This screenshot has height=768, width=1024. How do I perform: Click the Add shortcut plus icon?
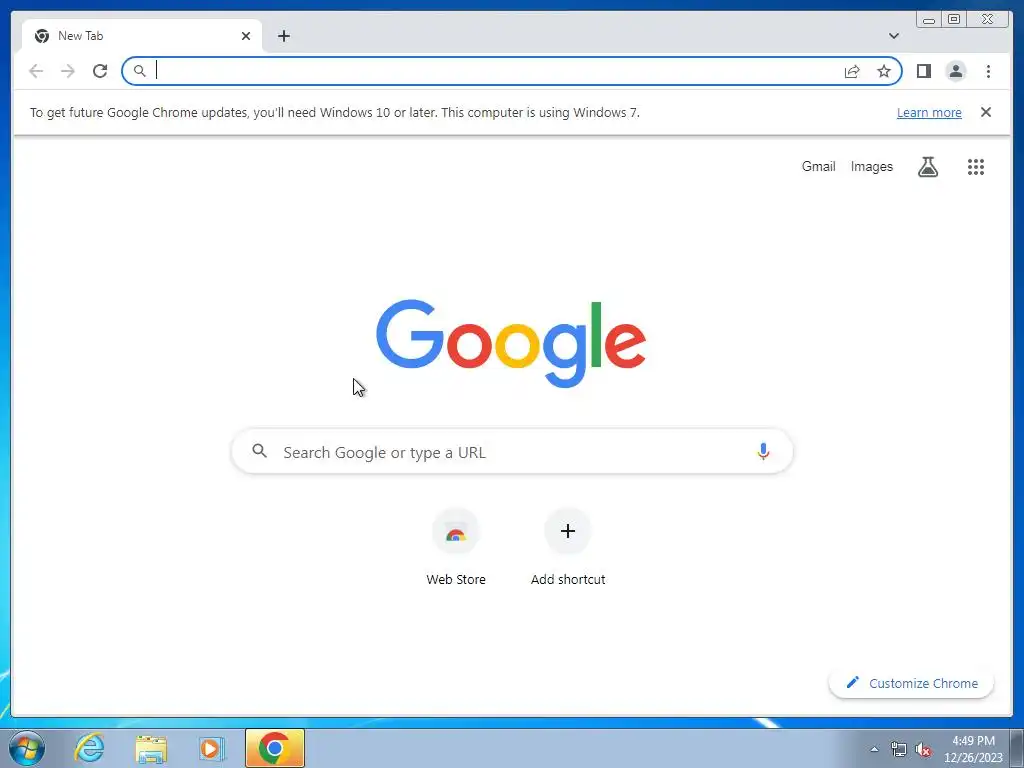568,531
